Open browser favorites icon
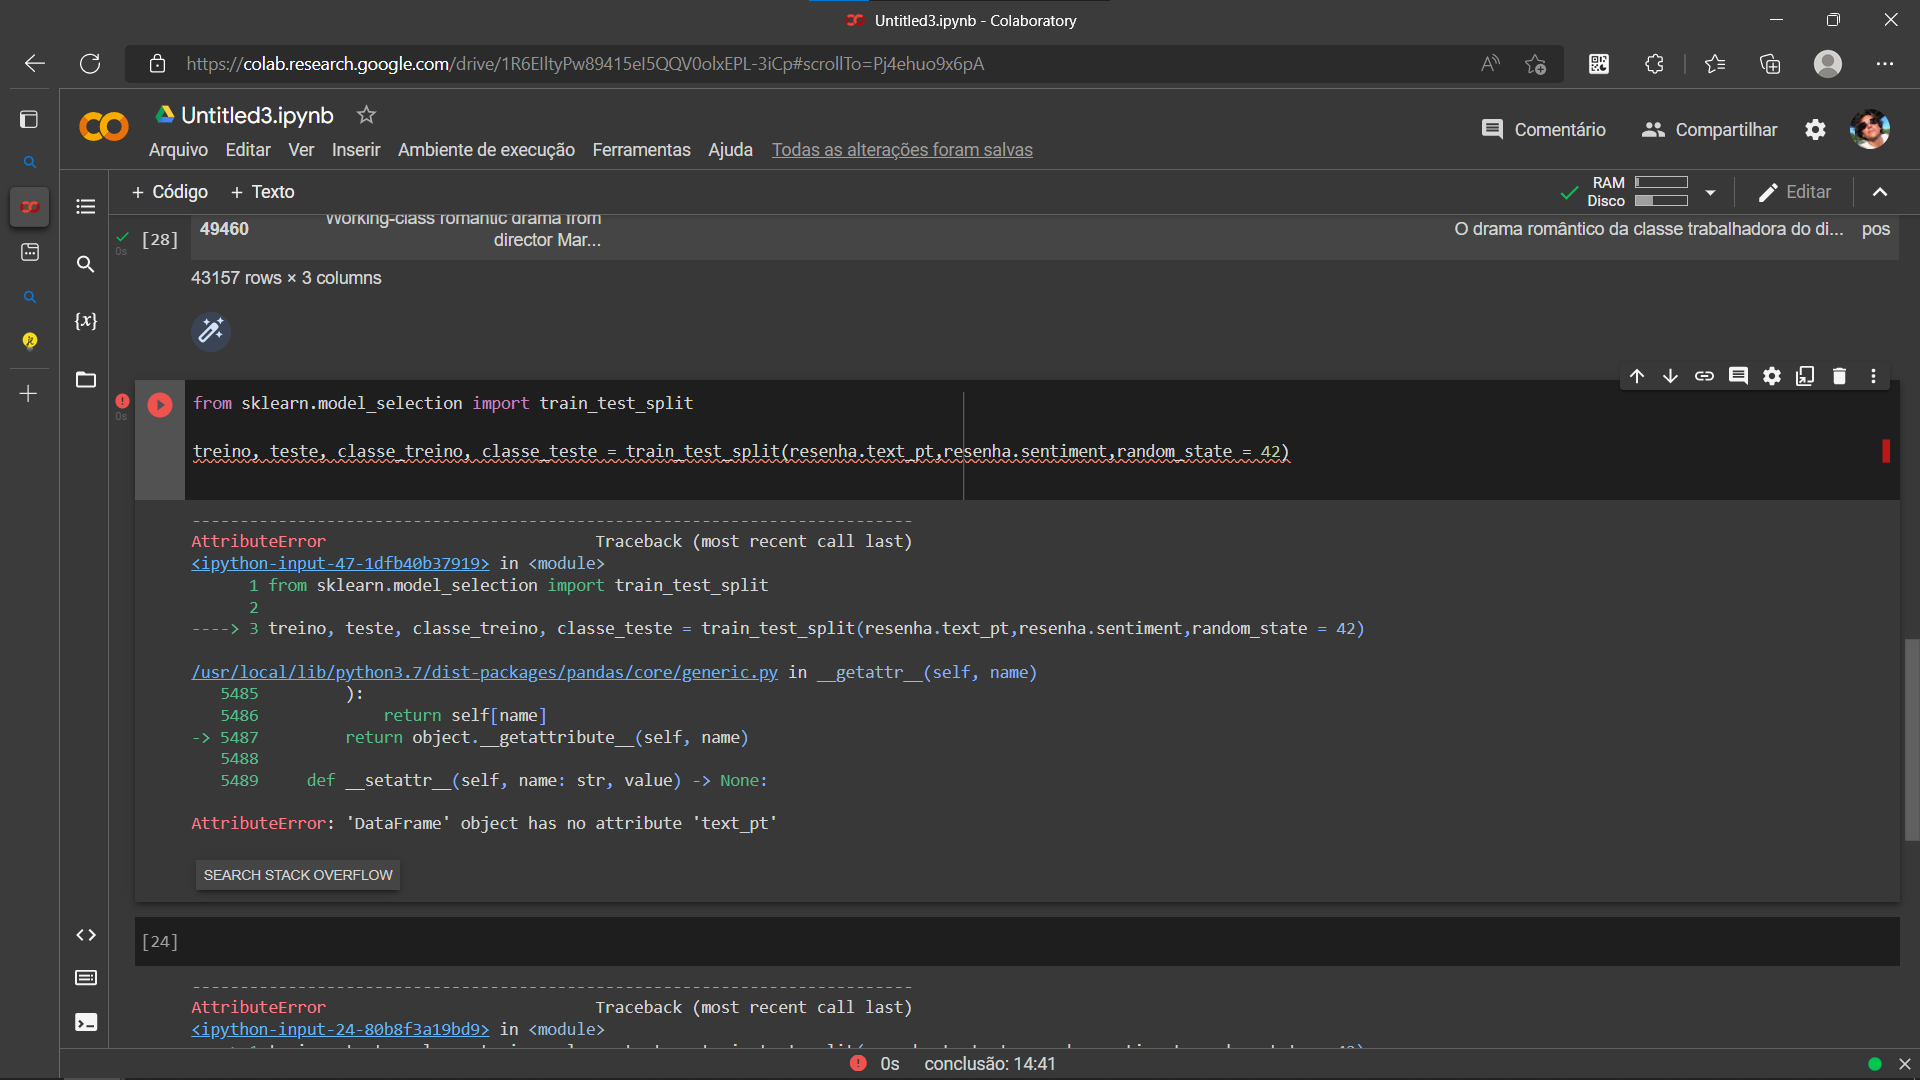The height and width of the screenshot is (1080, 1920). (1715, 64)
